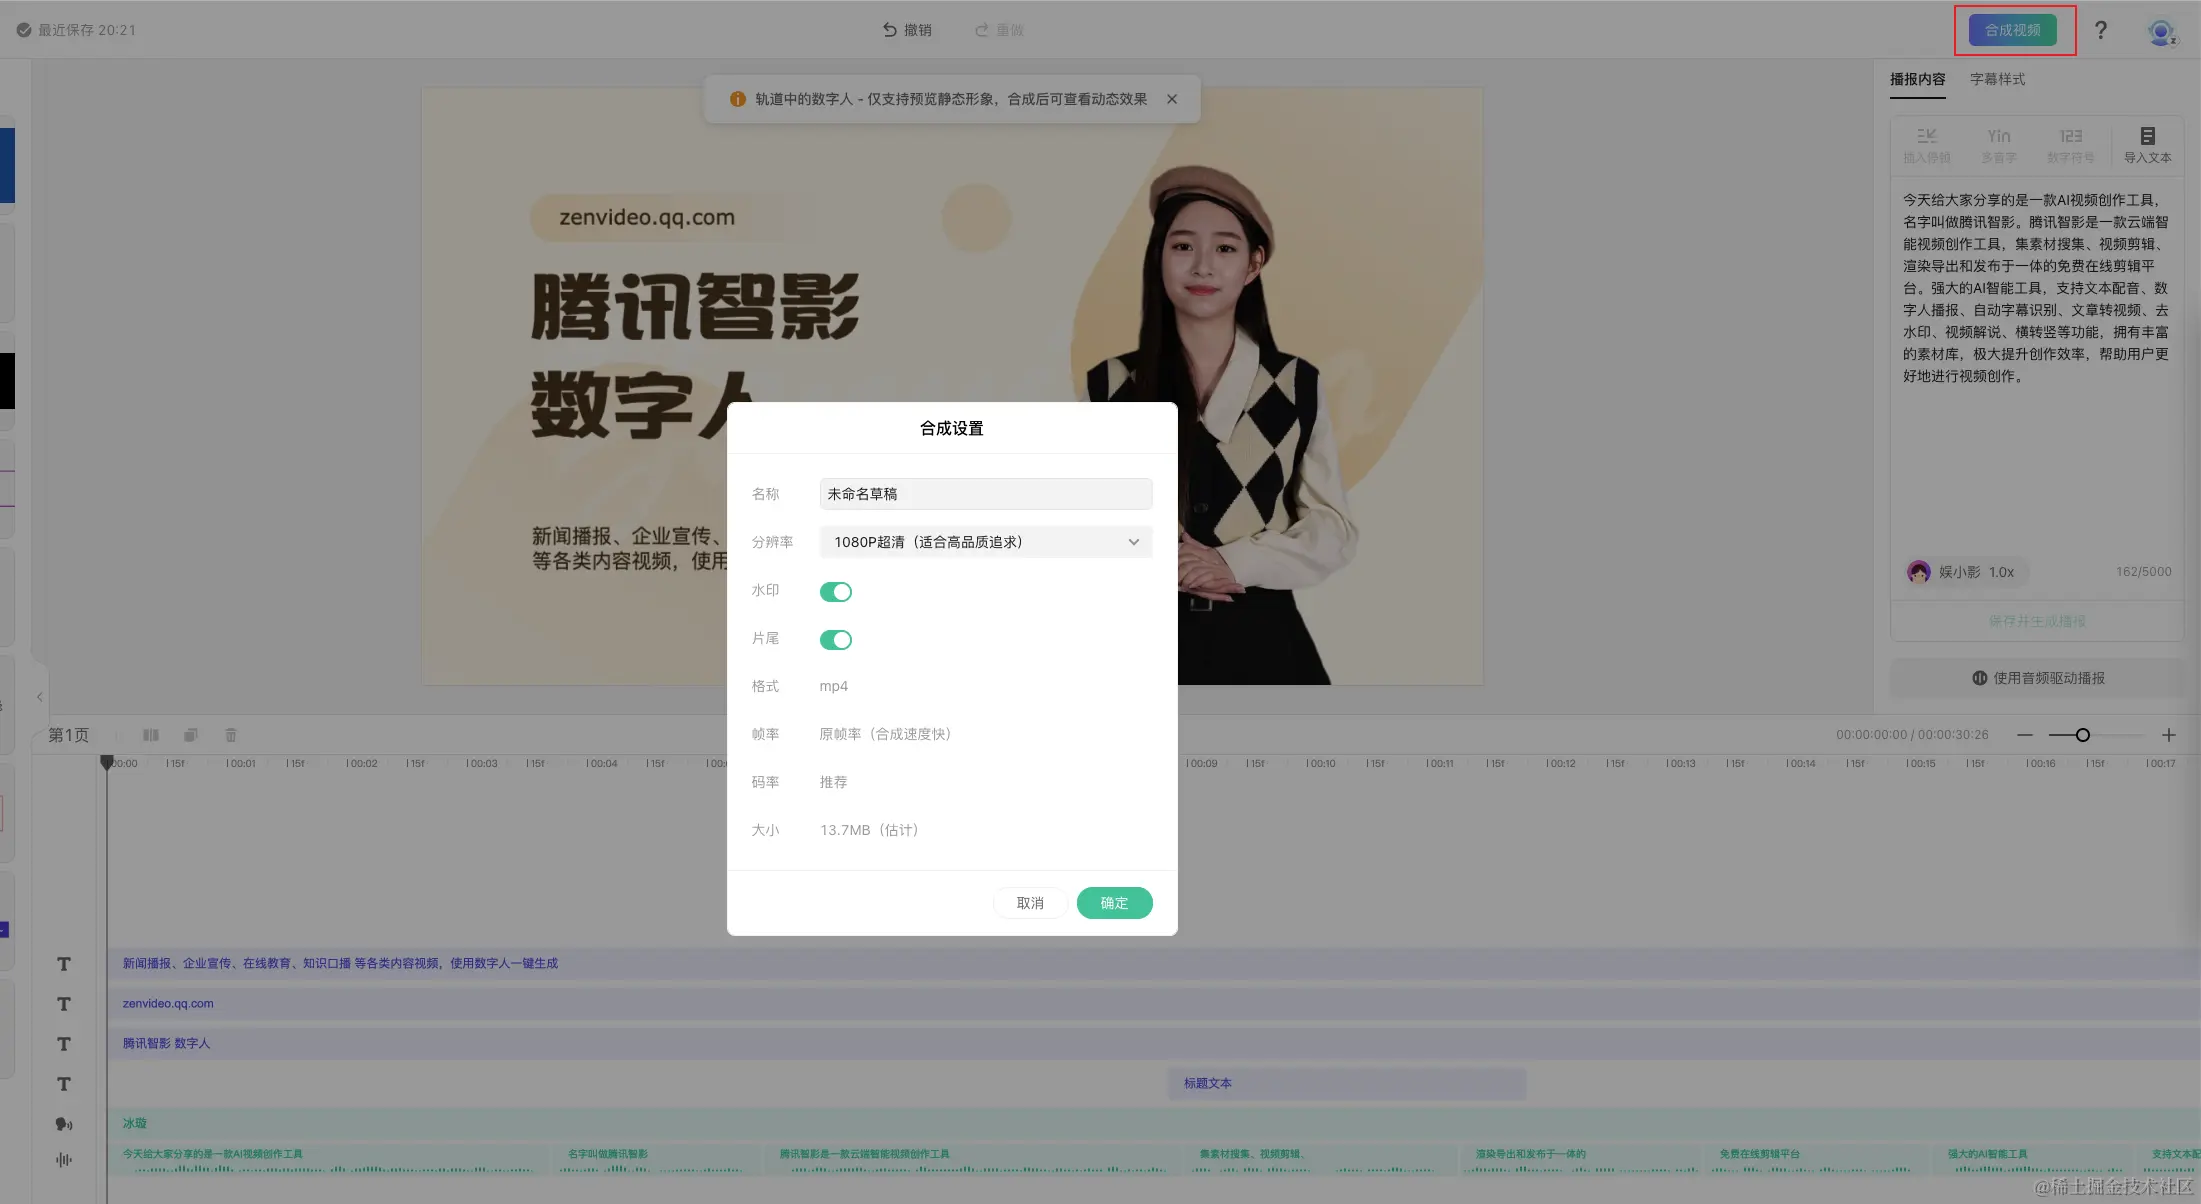The height and width of the screenshot is (1204, 2201).
Task: Toggle the 片尾 ending switch
Action: [x=836, y=640]
